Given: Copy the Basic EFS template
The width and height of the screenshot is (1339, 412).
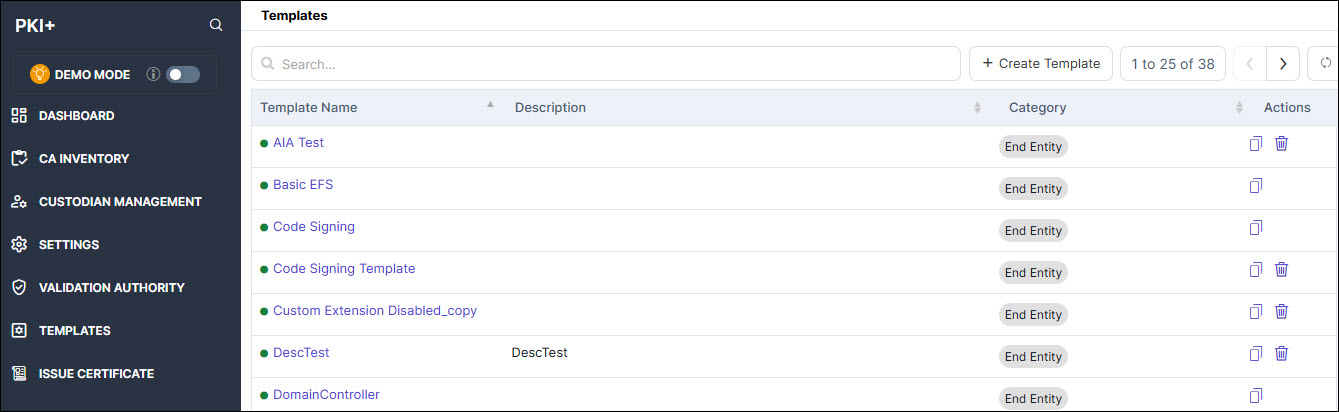Looking at the screenshot, I should click(x=1256, y=185).
